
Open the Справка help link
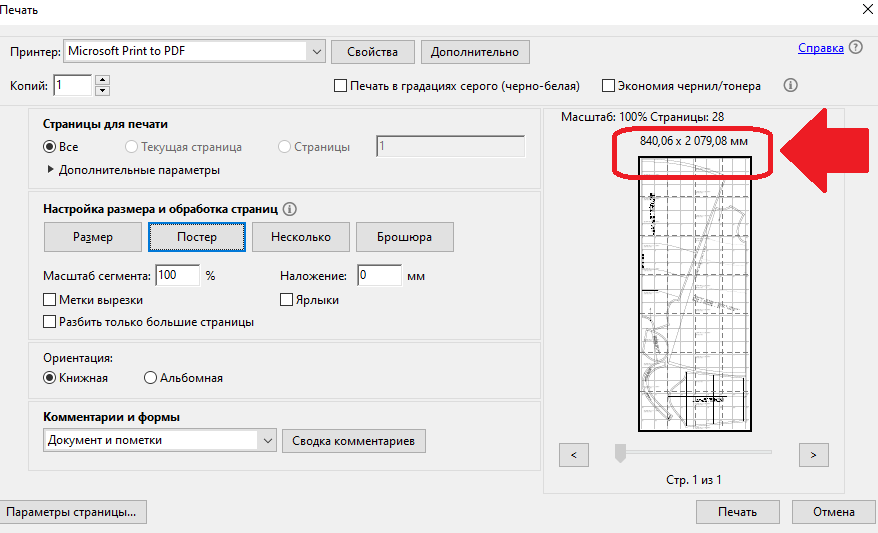pos(820,48)
